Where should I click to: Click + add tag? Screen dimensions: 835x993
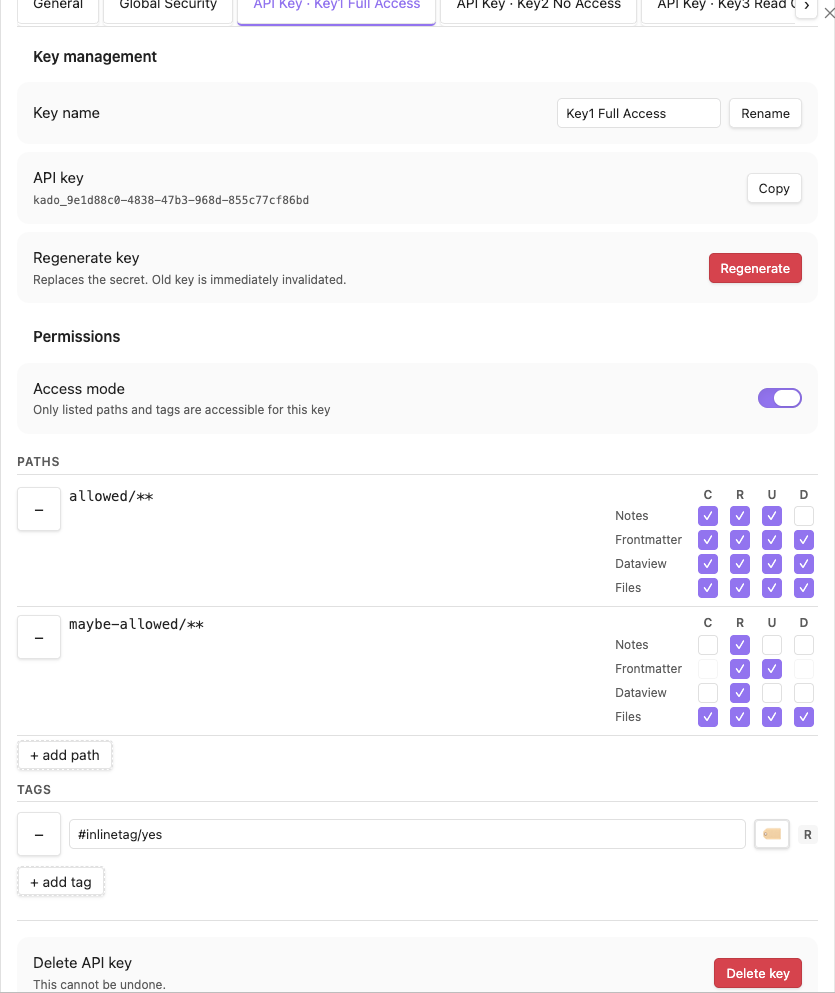(x=61, y=882)
